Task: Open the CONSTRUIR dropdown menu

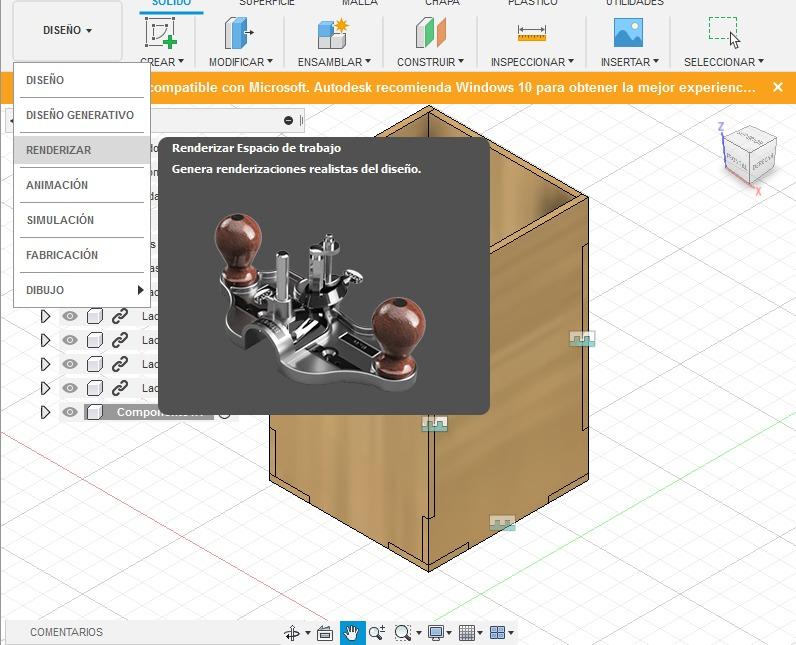Action: (430, 62)
